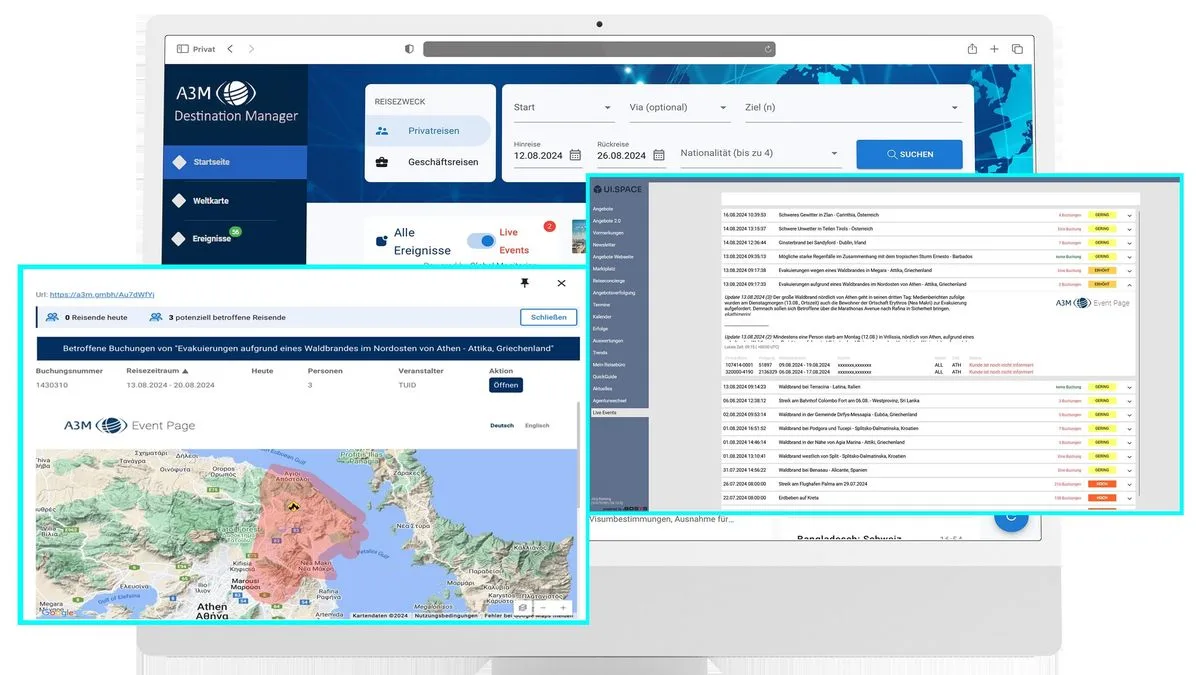The height and width of the screenshot is (675, 1200).
Task: Open Weltkarte in the left sidebar
Action: coord(211,201)
